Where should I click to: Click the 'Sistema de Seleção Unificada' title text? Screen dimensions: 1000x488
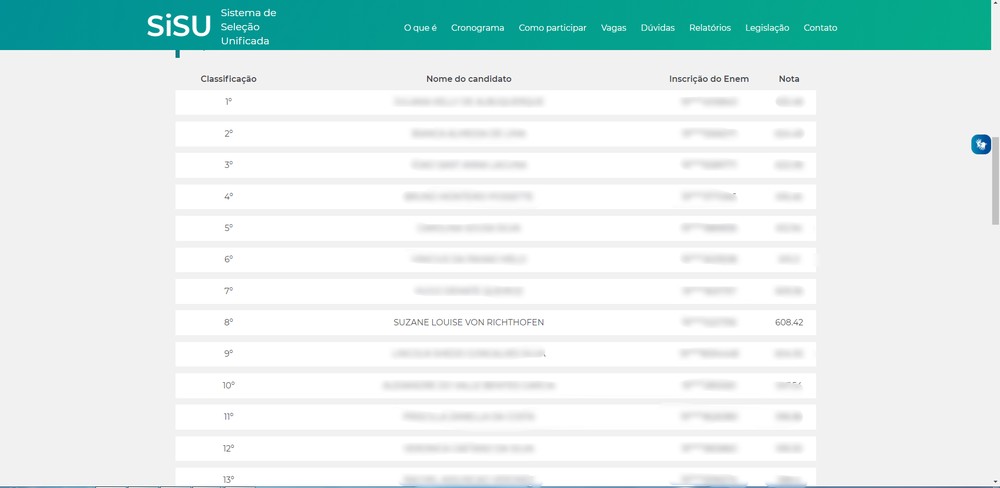248,27
